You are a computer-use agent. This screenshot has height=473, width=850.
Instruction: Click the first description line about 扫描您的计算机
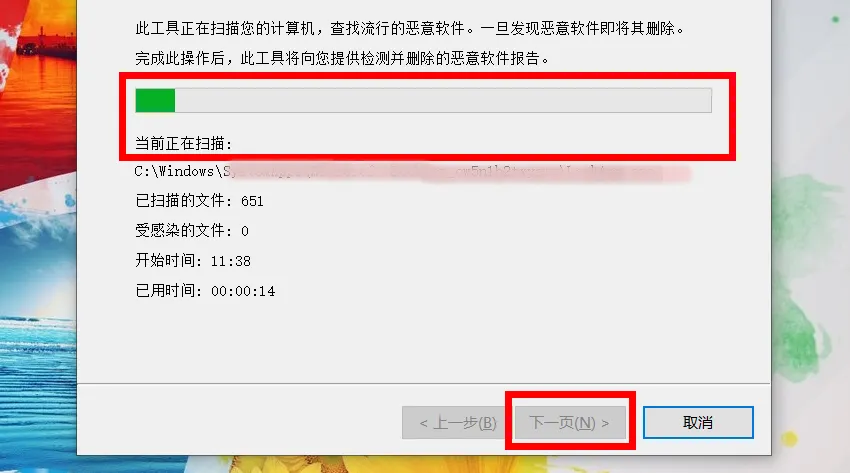(x=410, y=28)
